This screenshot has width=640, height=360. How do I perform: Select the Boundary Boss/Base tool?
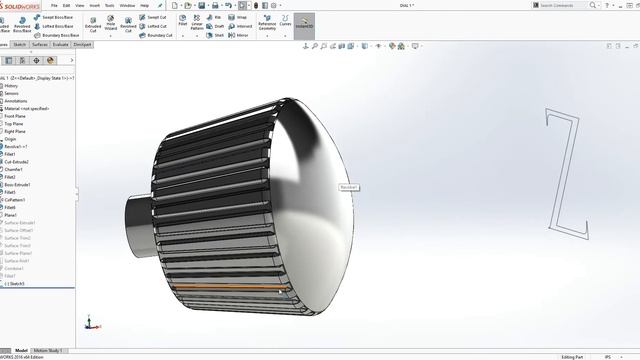[x=57, y=35]
